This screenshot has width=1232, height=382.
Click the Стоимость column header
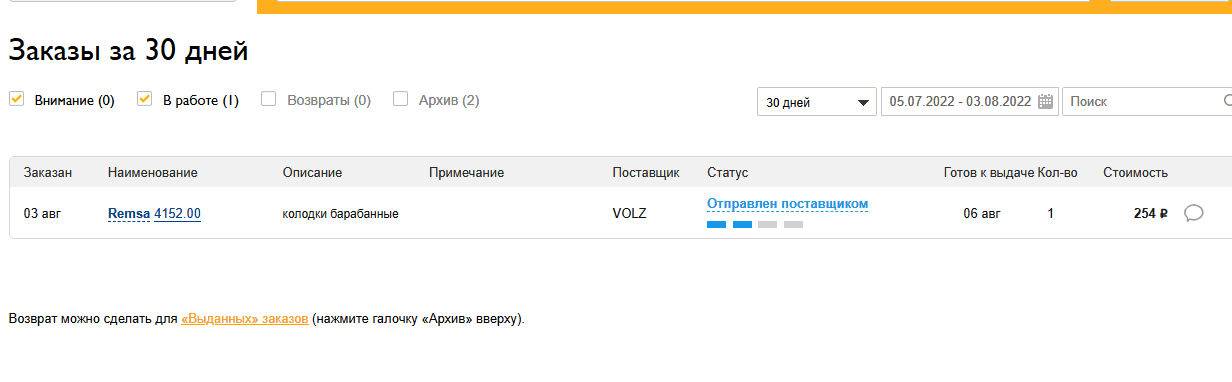click(x=1135, y=173)
